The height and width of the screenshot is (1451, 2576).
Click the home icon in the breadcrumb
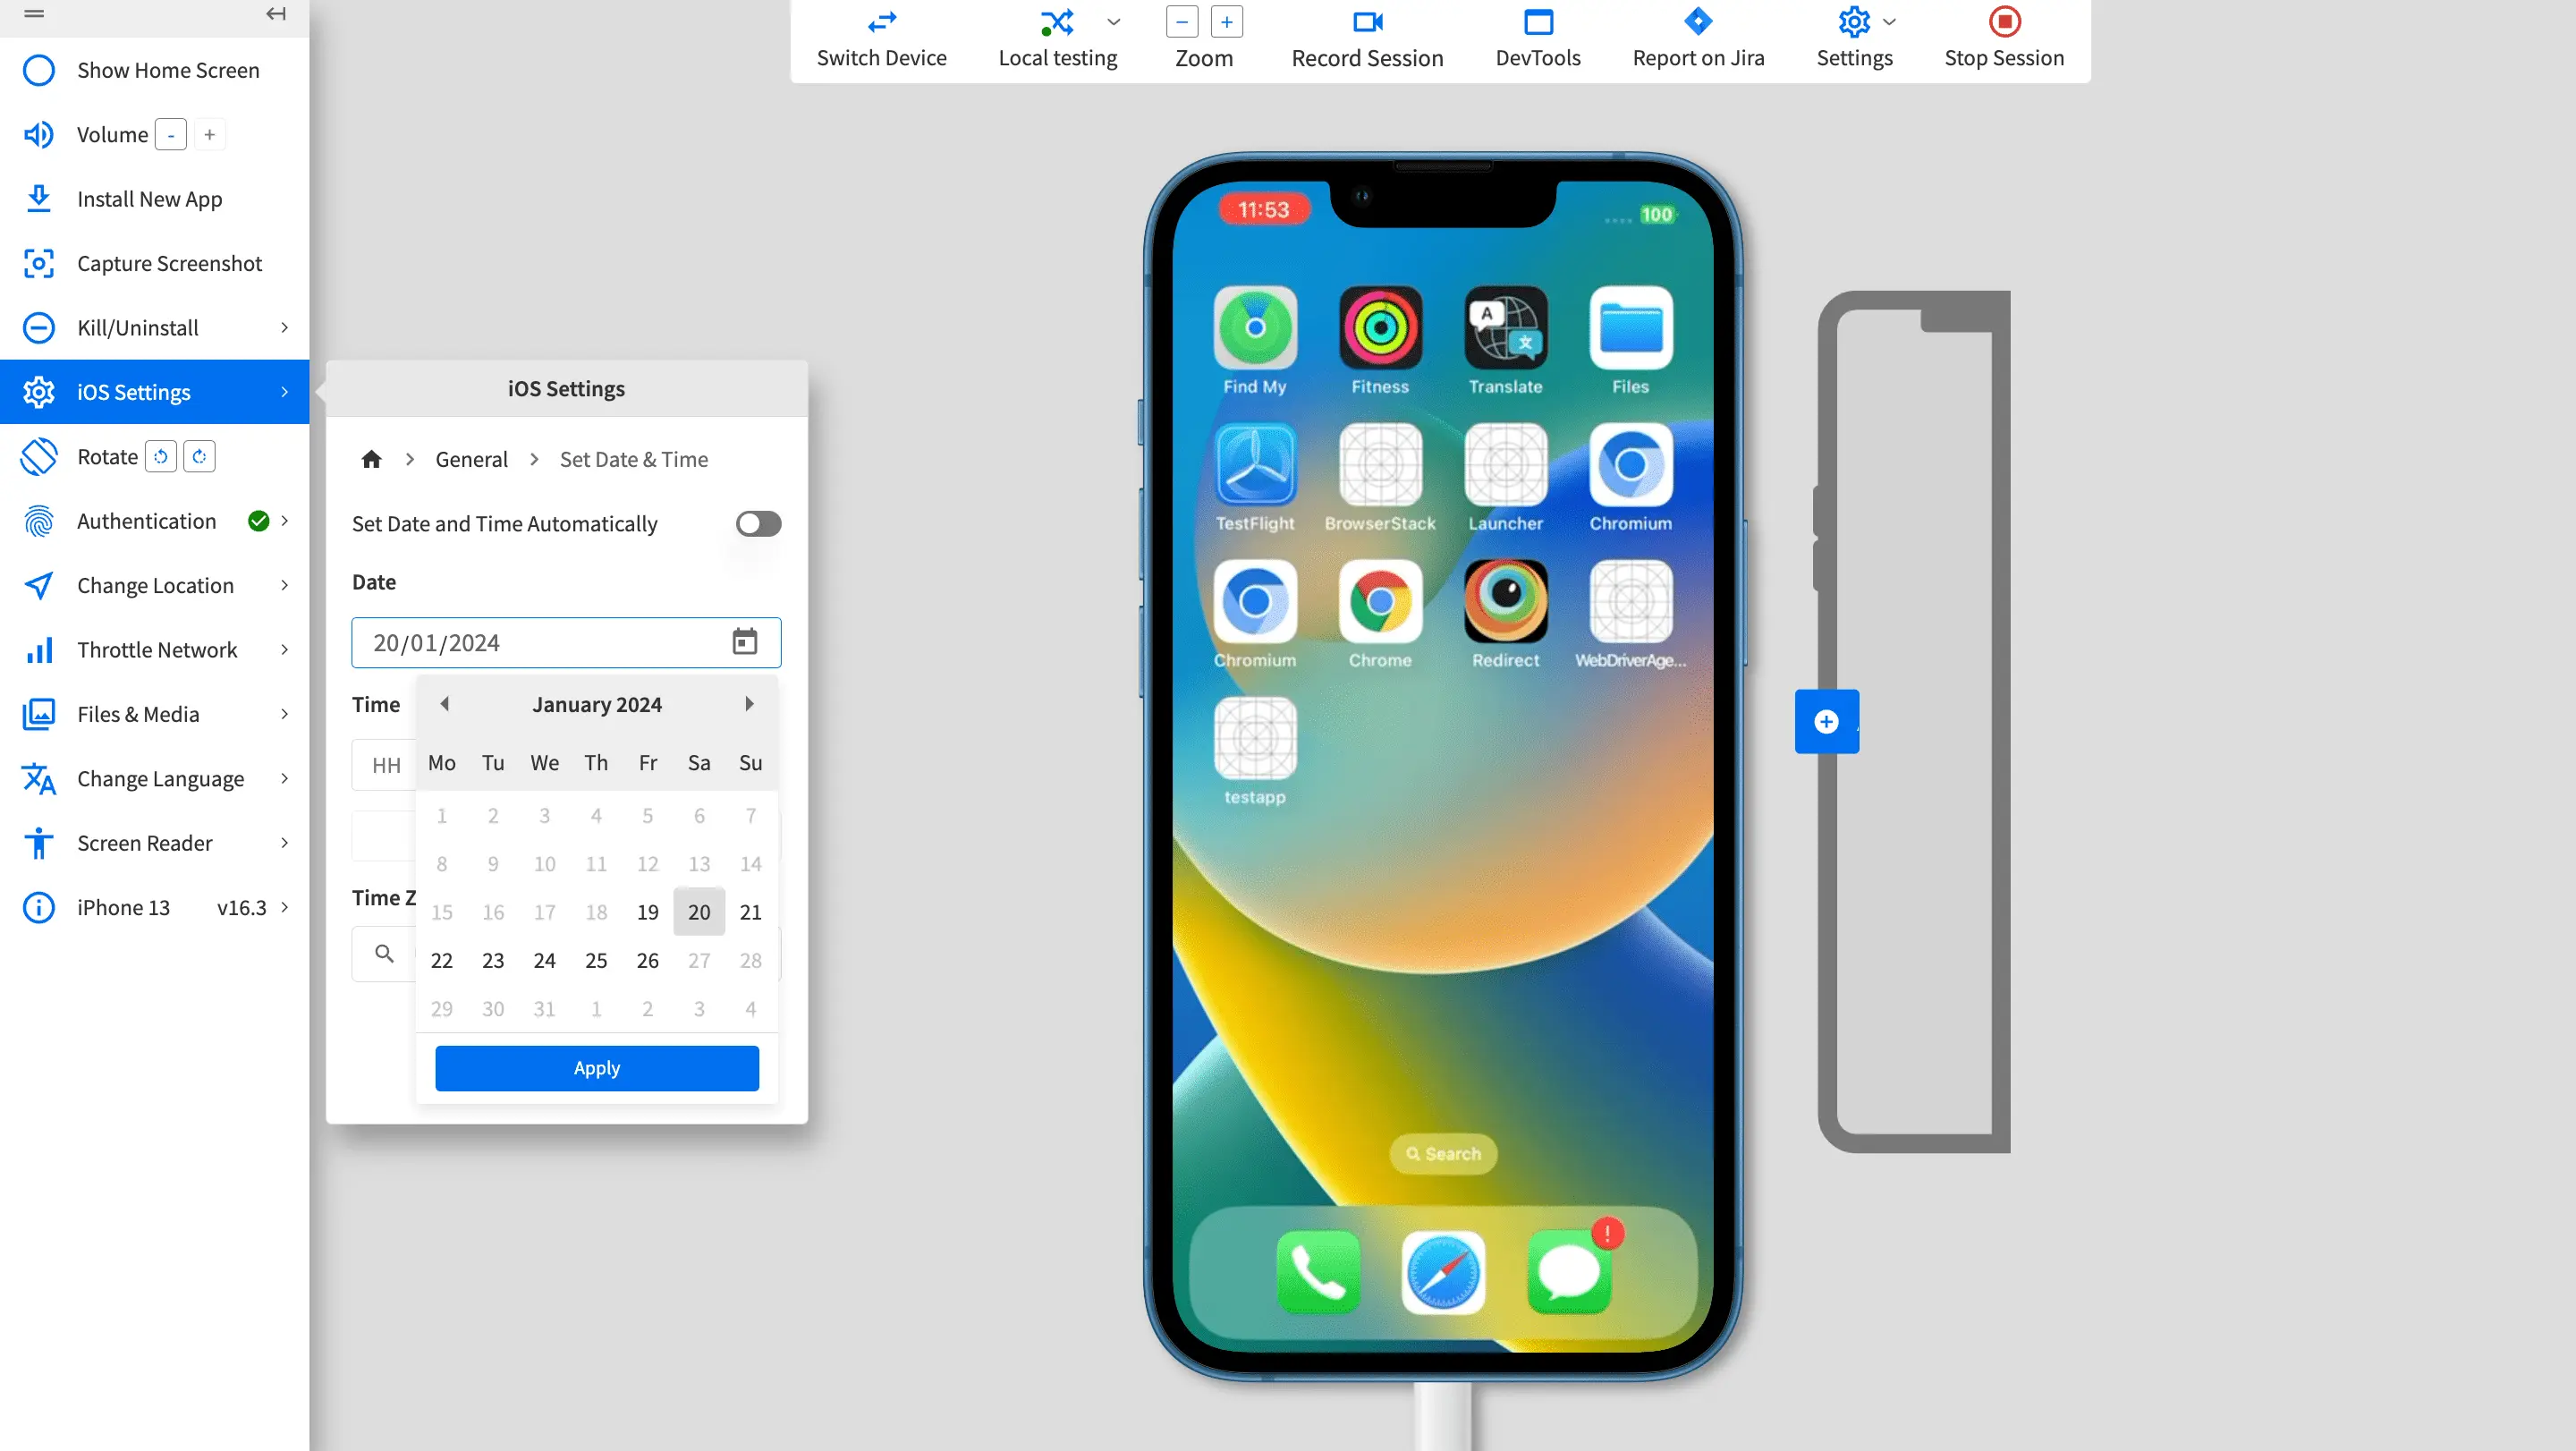click(371, 459)
